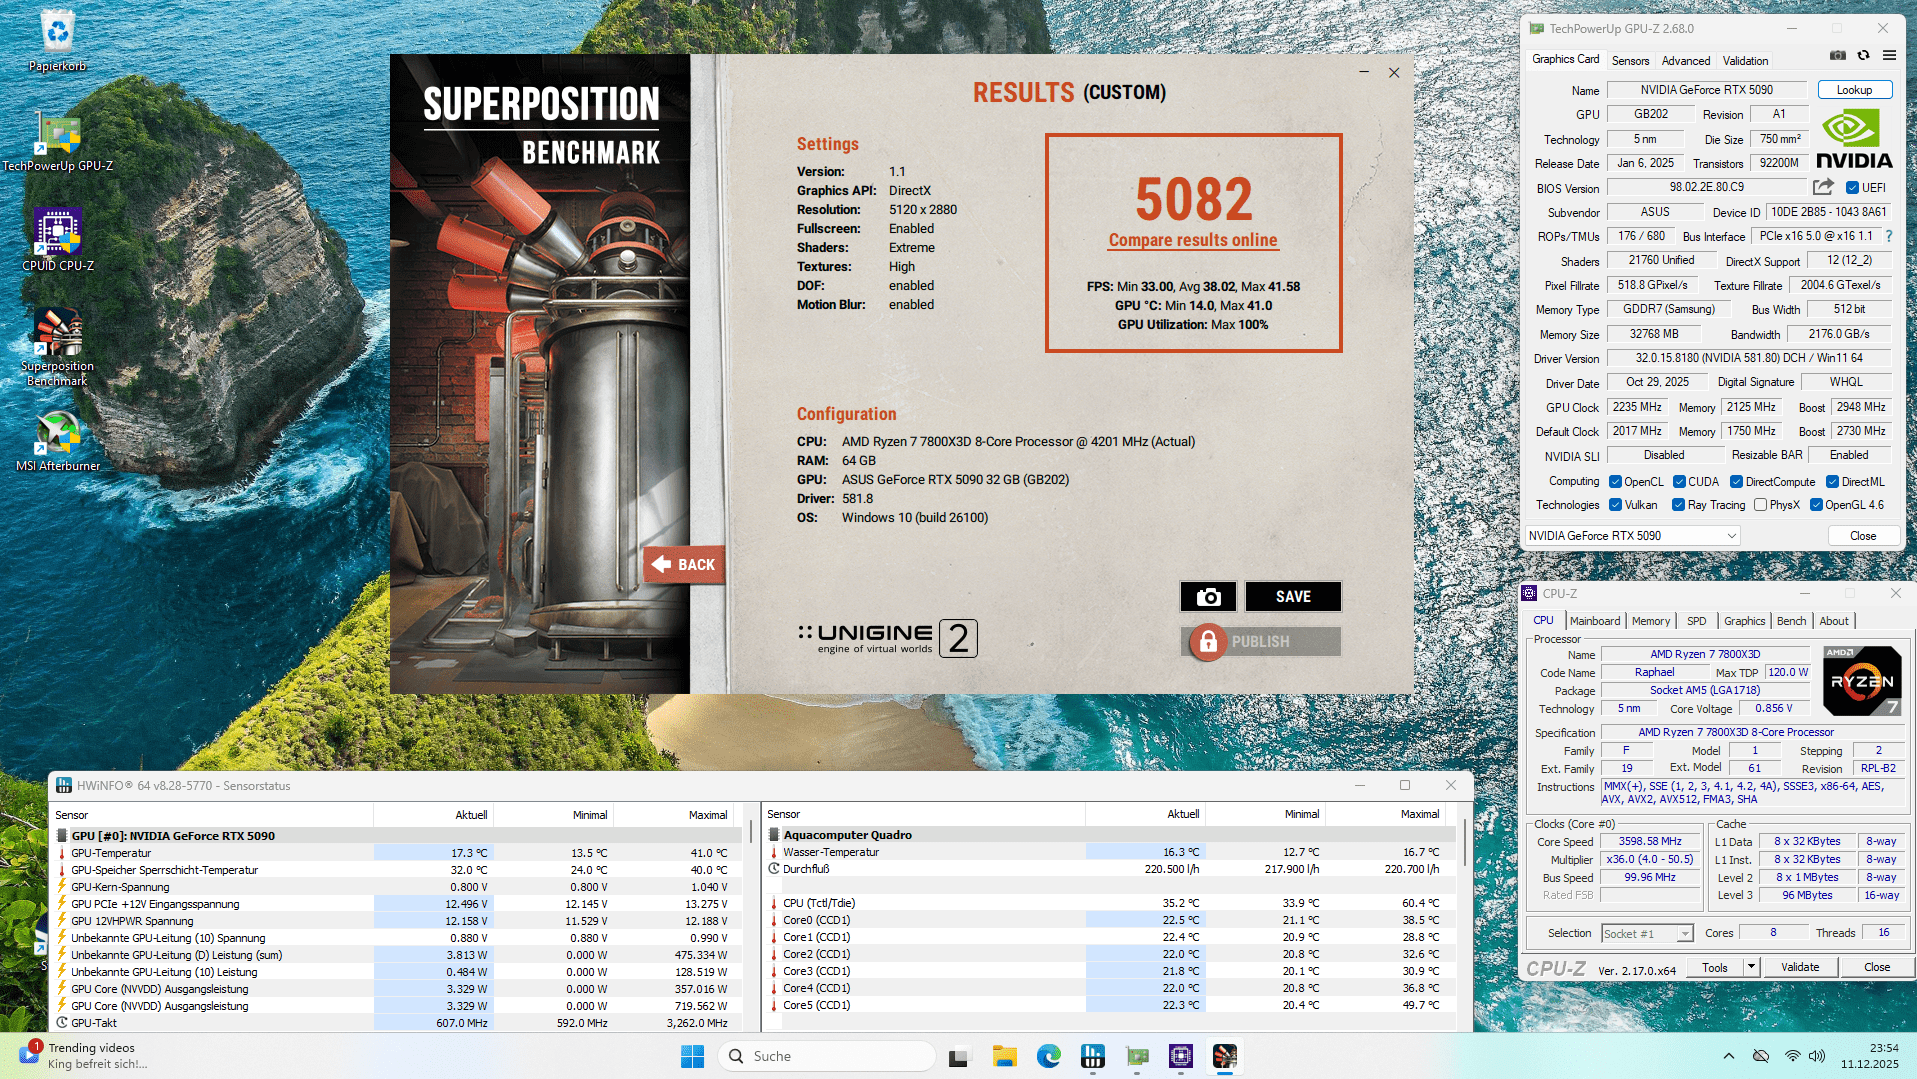Select the Superposition Benchmark desktop icon
1917x1079 pixels.
tap(58, 346)
